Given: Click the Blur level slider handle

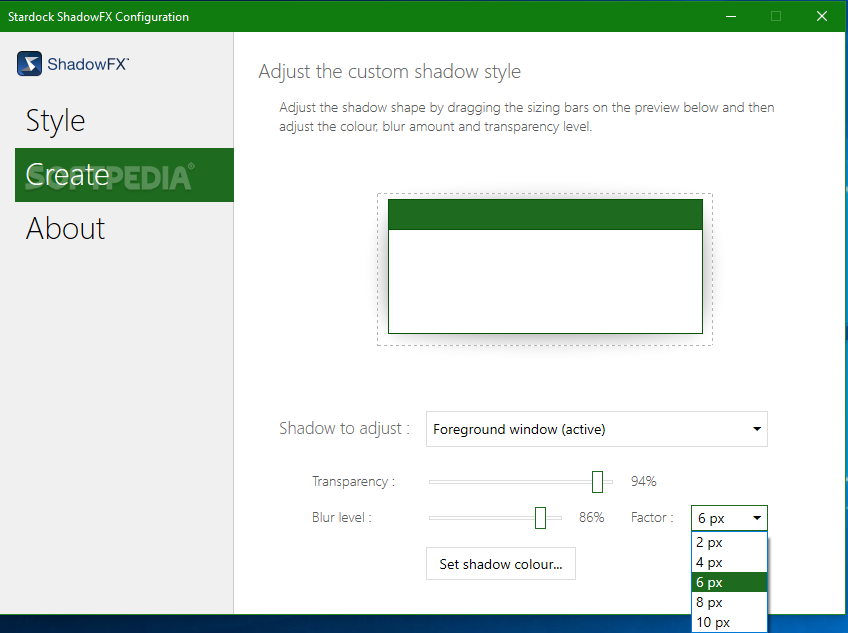Looking at the screenshot, I should click(x=540, y=518).
